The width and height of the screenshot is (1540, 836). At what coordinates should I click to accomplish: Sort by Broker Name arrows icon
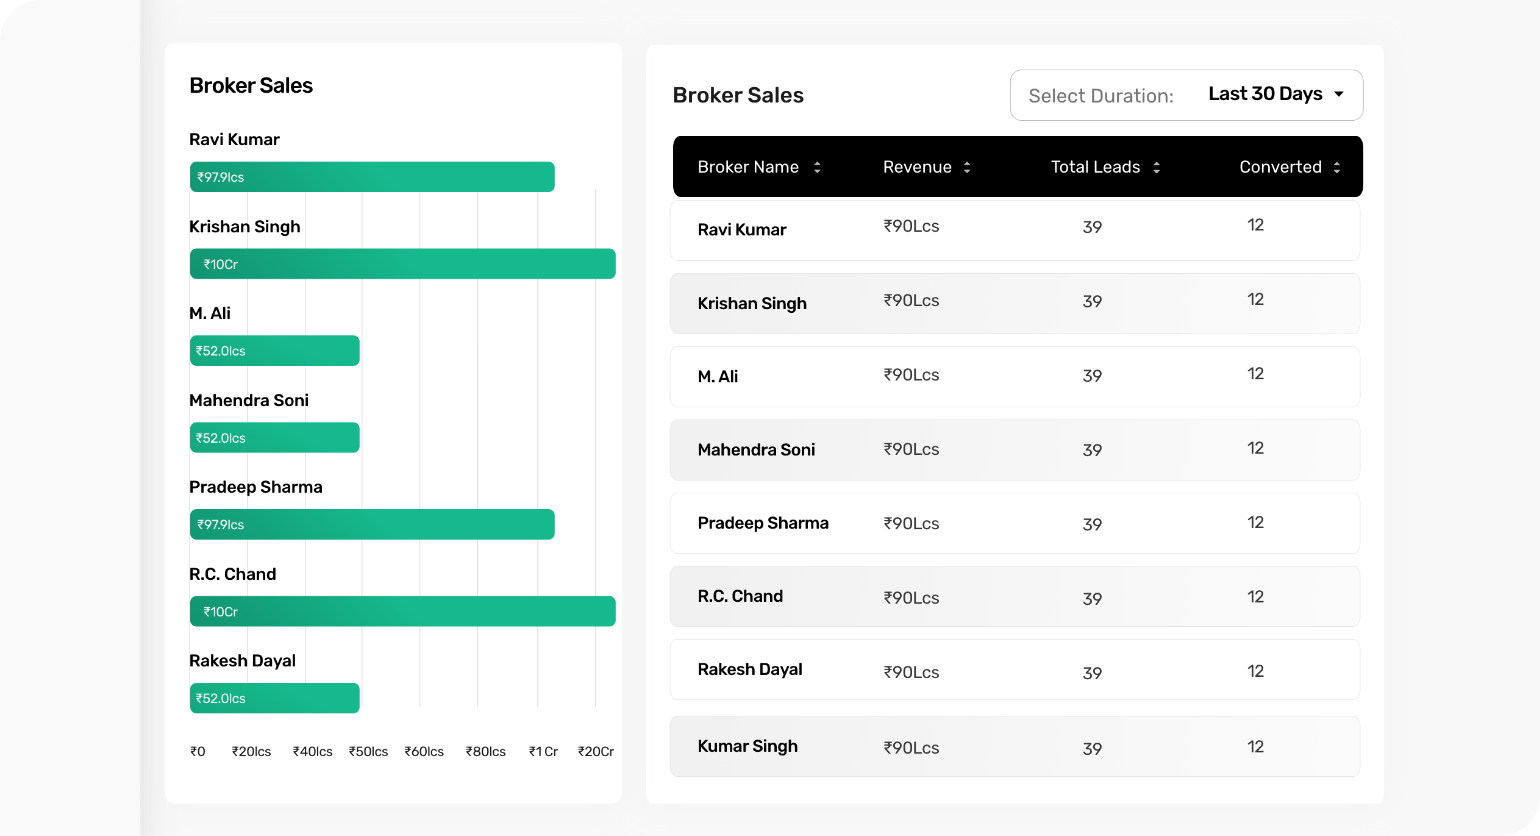[817, 167]
